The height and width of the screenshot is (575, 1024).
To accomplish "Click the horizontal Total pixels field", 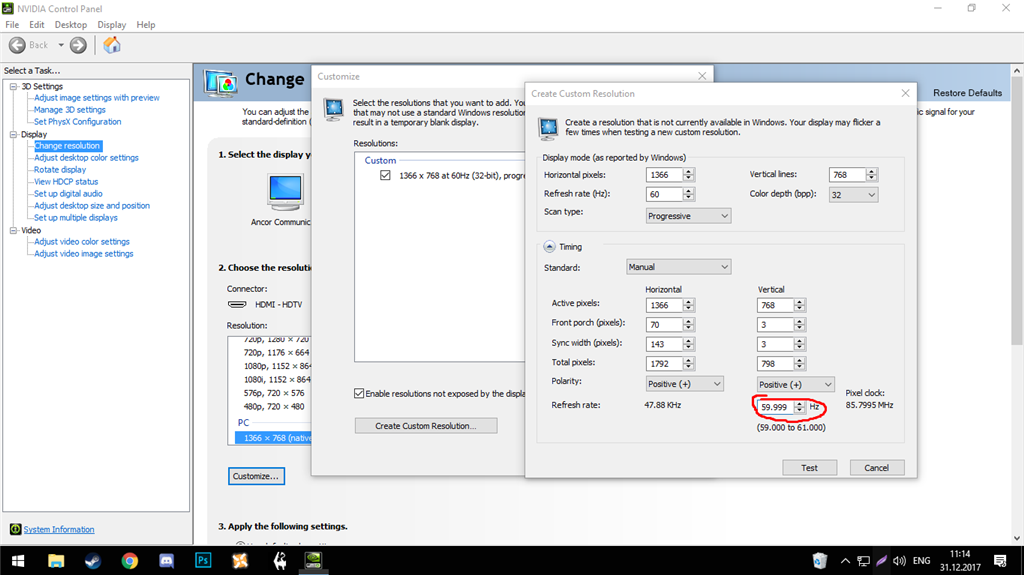I will [x=665, y=364].
